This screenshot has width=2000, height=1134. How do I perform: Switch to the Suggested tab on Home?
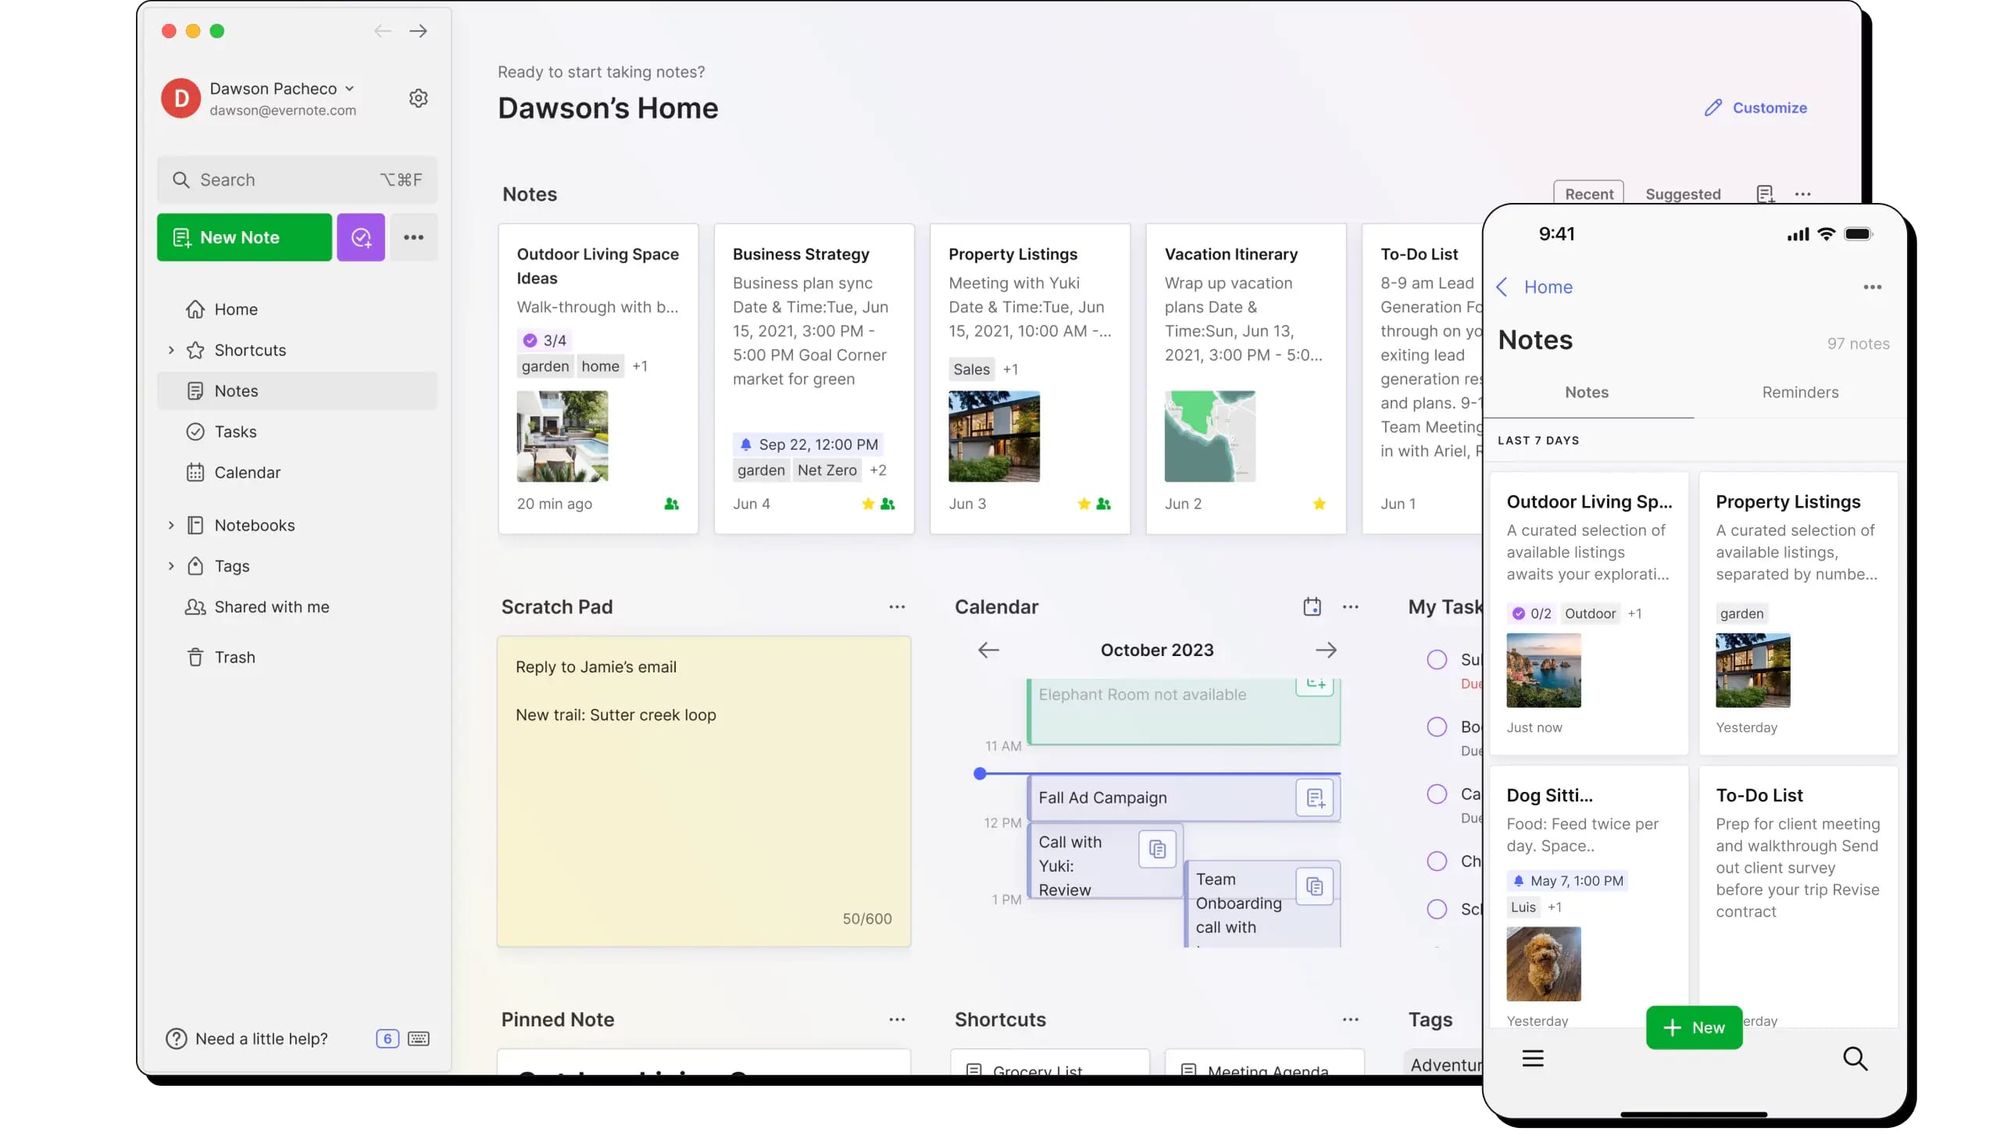click(1681, 194)
